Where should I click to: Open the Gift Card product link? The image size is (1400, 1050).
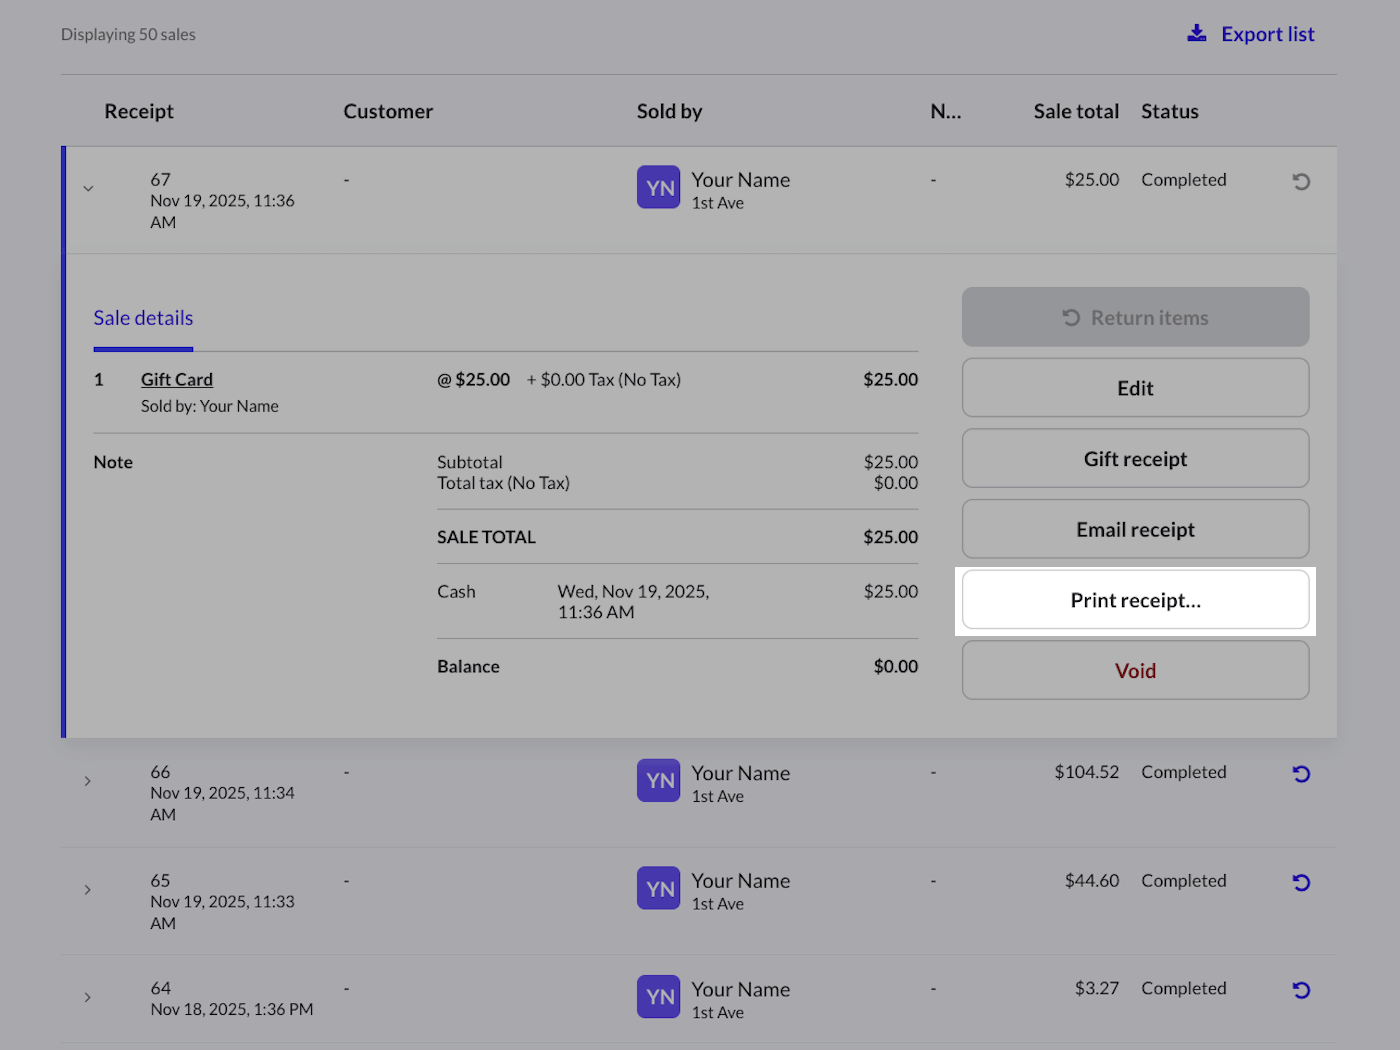pyautogui.click(x=177, y=380)
